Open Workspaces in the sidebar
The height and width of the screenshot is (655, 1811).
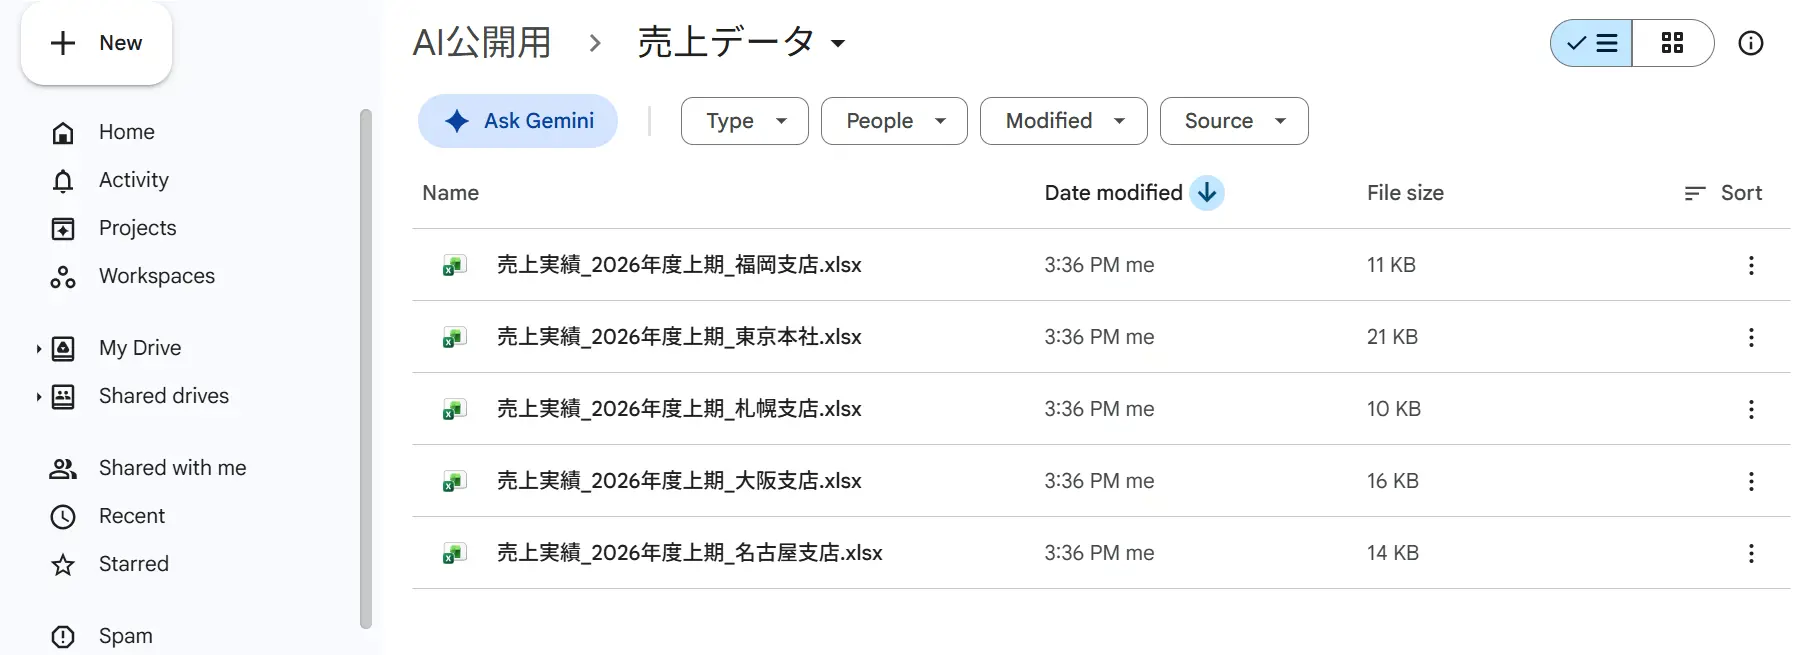[156, 276]
